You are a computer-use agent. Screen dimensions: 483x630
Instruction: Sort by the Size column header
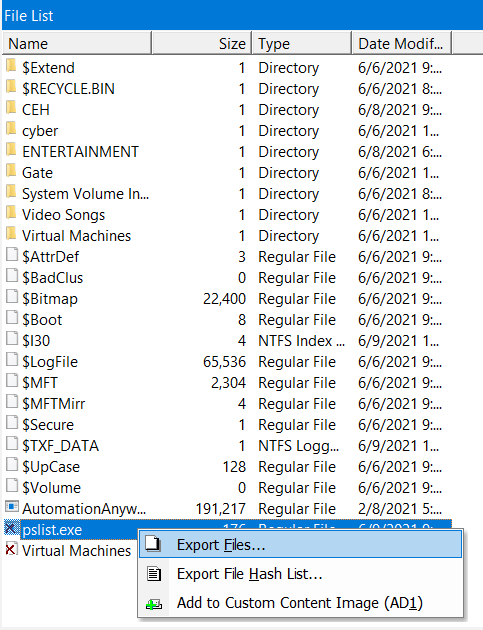[x=202, y=43]
